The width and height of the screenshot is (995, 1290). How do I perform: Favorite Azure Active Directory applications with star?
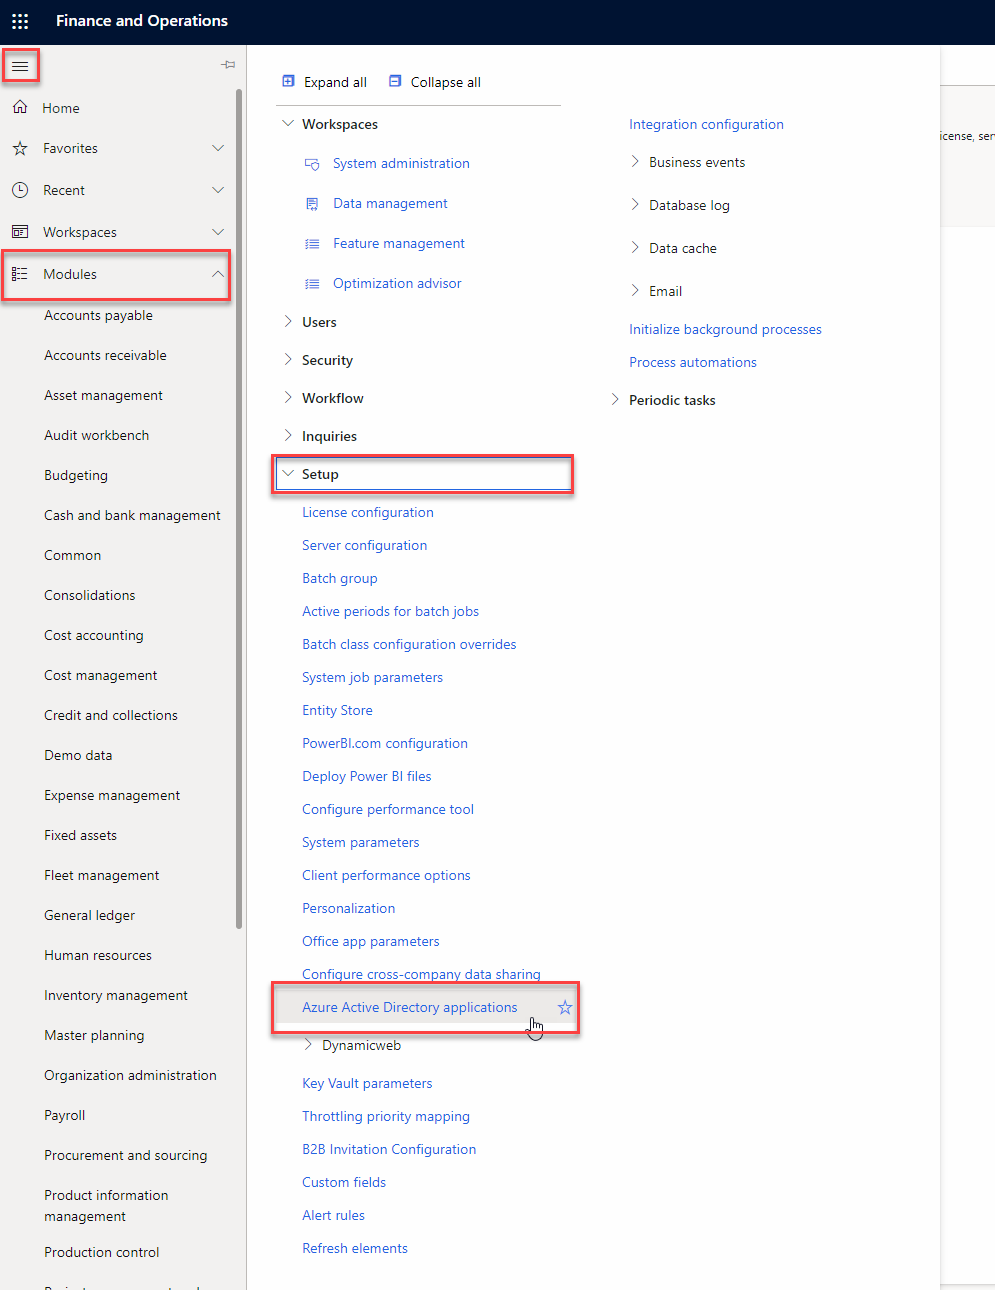tap(565, 1007)
